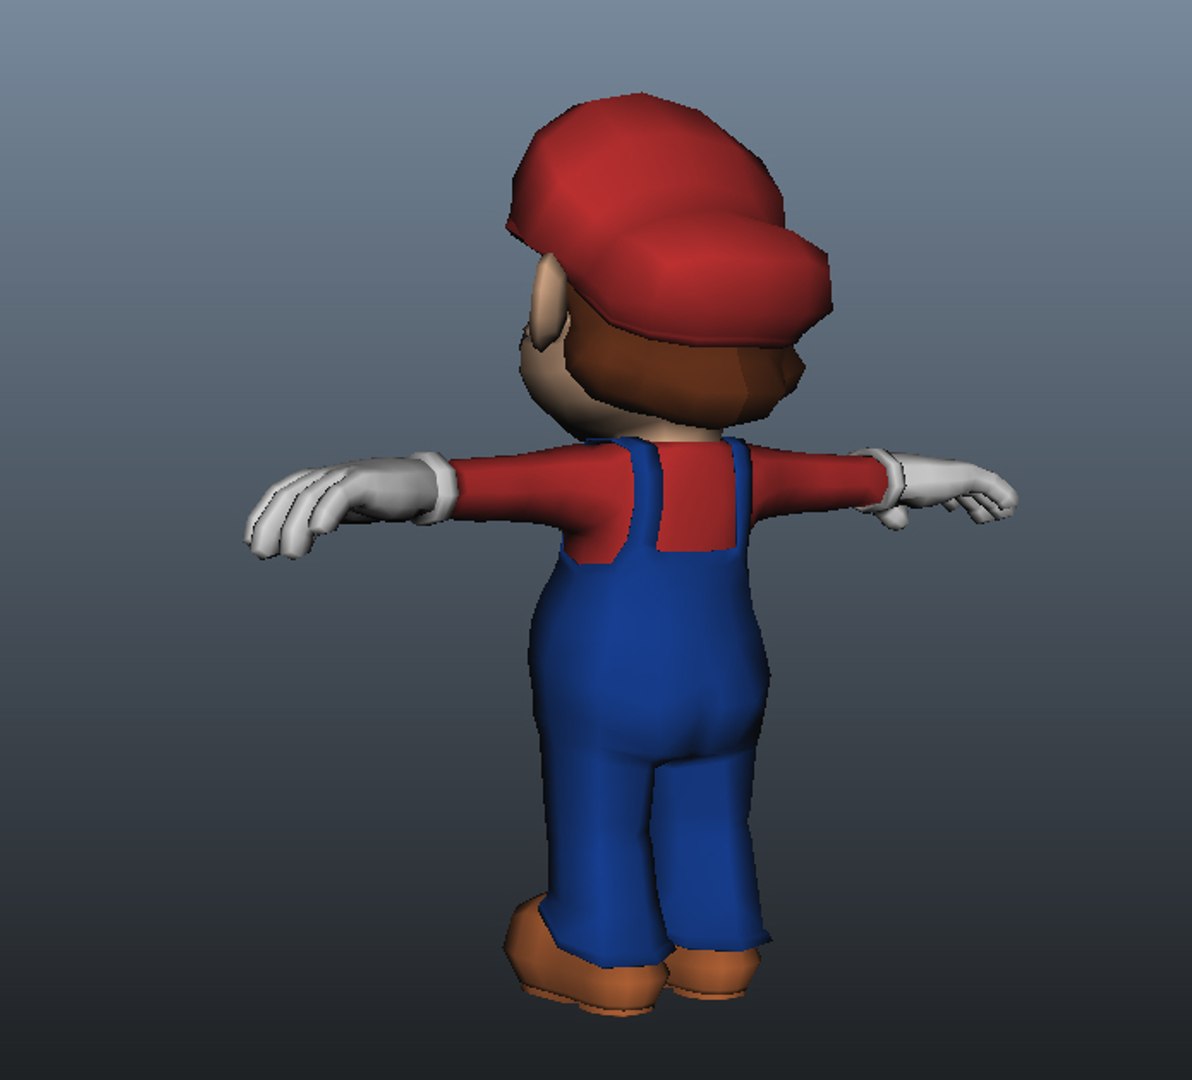
Task: Select Mario's red cap in the viewport
Action: pyautogui.click(x=669, y=220)
